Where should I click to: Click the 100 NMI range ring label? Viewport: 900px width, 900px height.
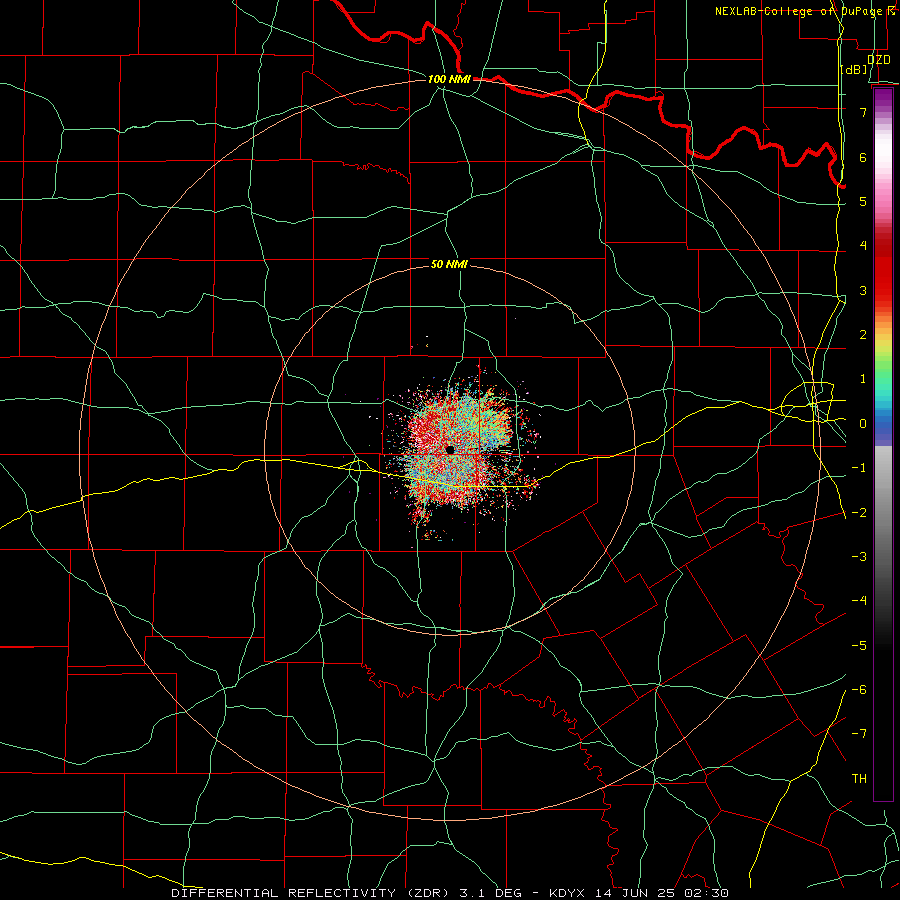coord(449,79)
